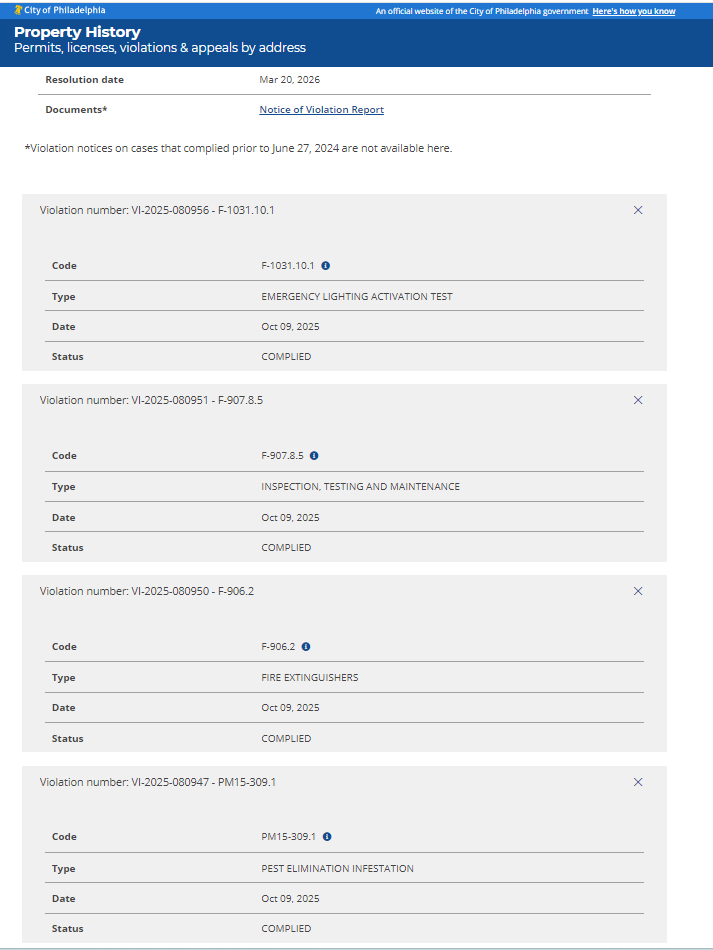The image size is (713, 950).
Task: Open the Notice of Violation Report document
Action: pos(321,110)
